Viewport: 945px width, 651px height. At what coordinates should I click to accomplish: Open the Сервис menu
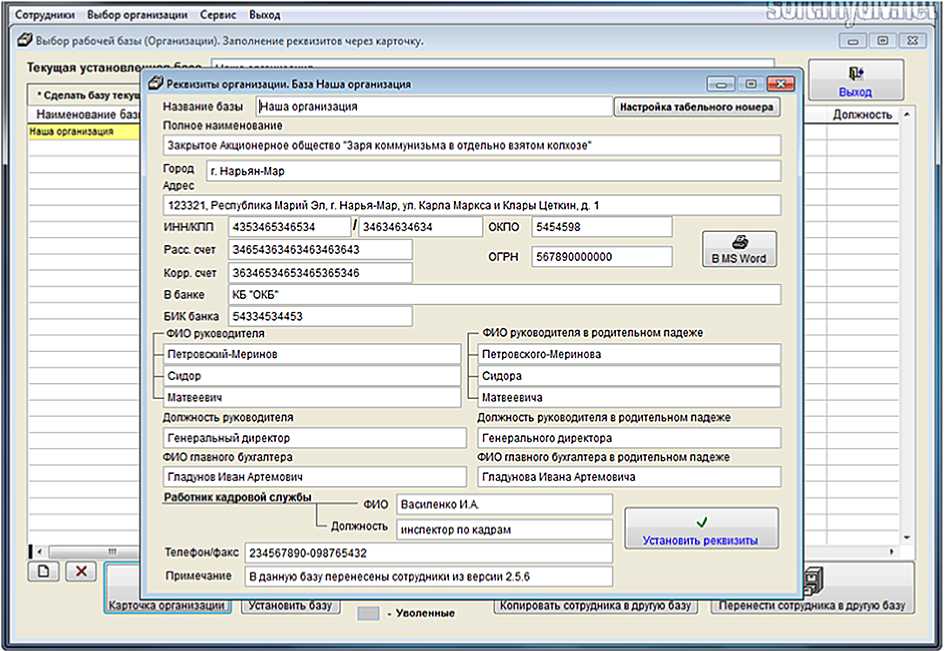(x=218, y=16)
